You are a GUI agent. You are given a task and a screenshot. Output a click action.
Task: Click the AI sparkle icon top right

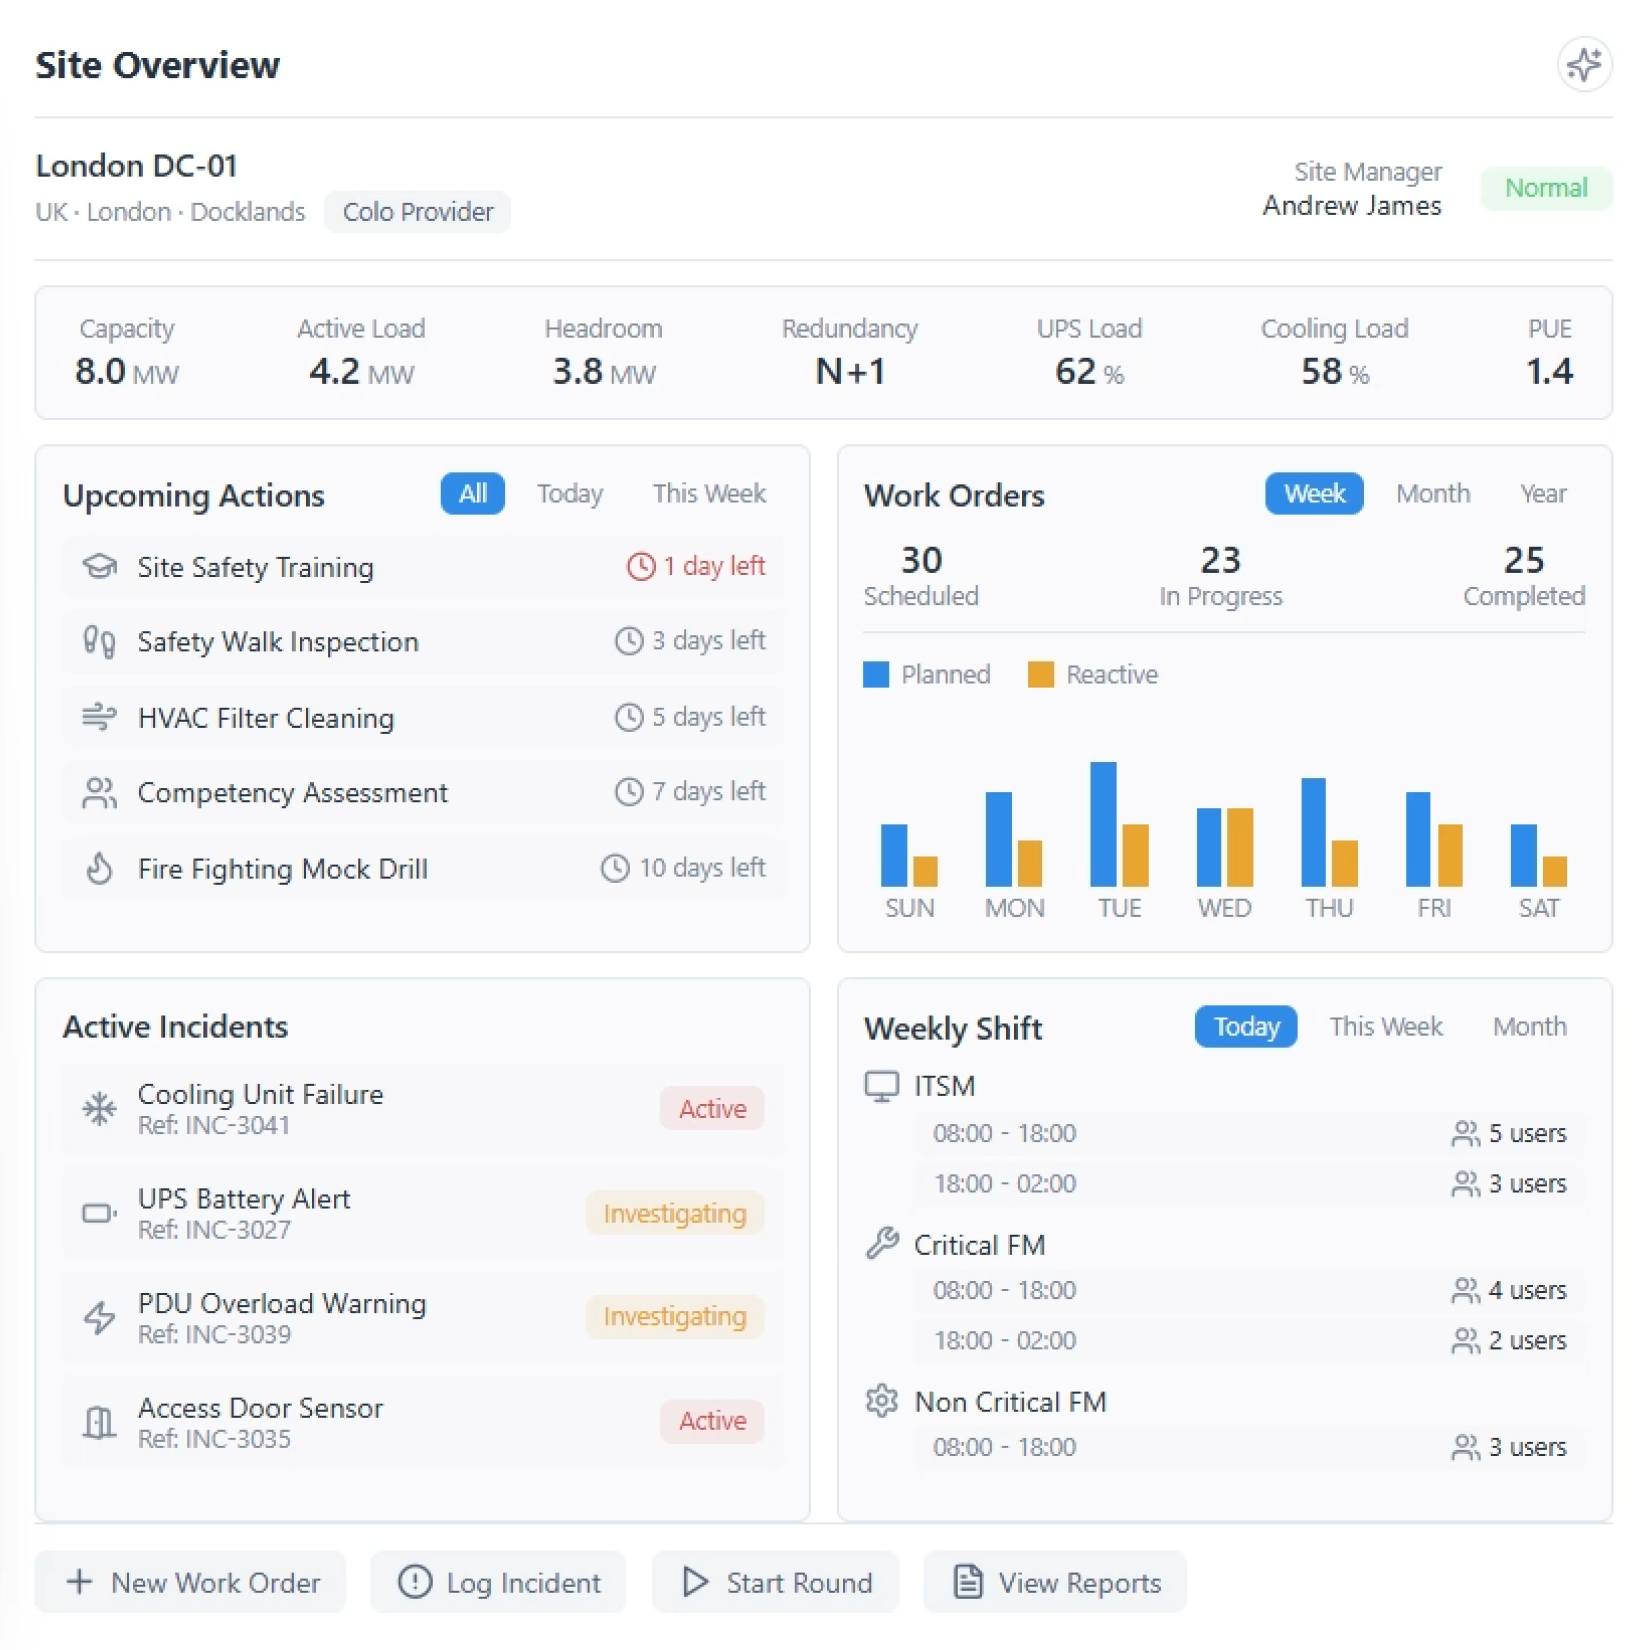1583,65
